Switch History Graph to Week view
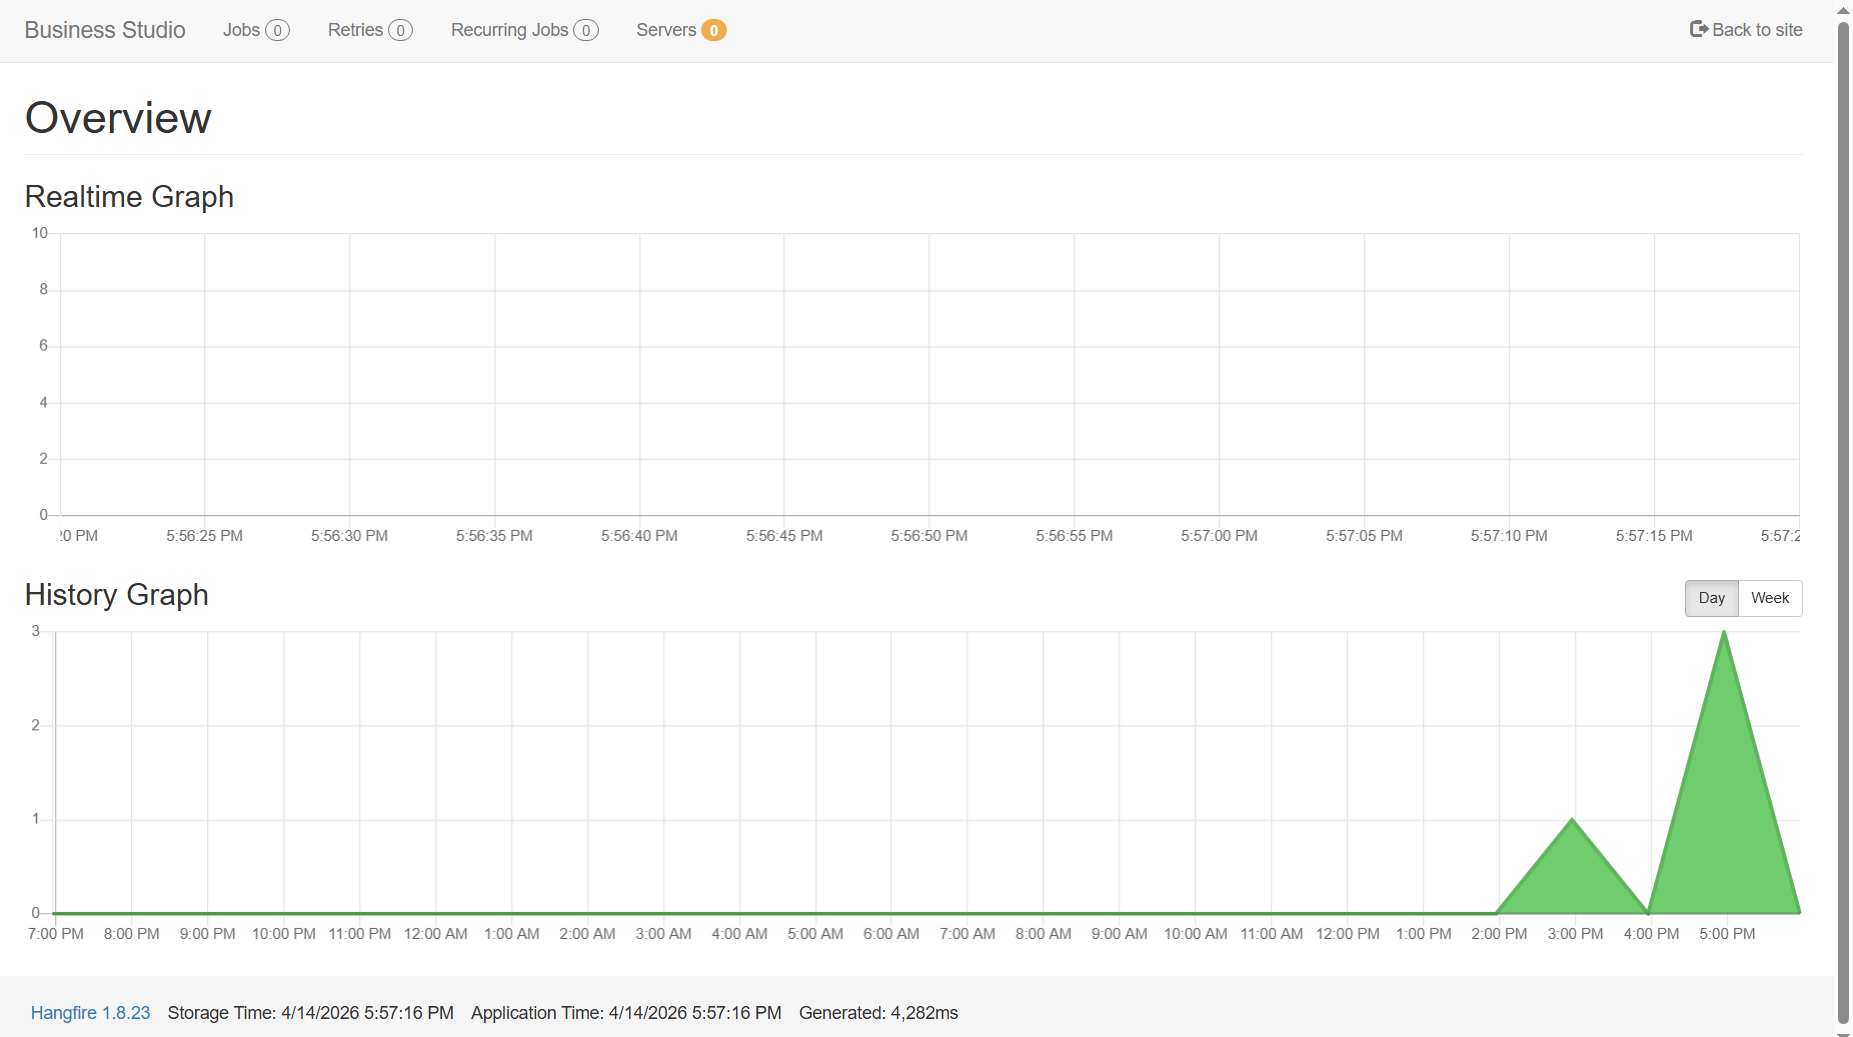The width and height of the screenshot is (1853, 1037). (x=1769, y=598)
